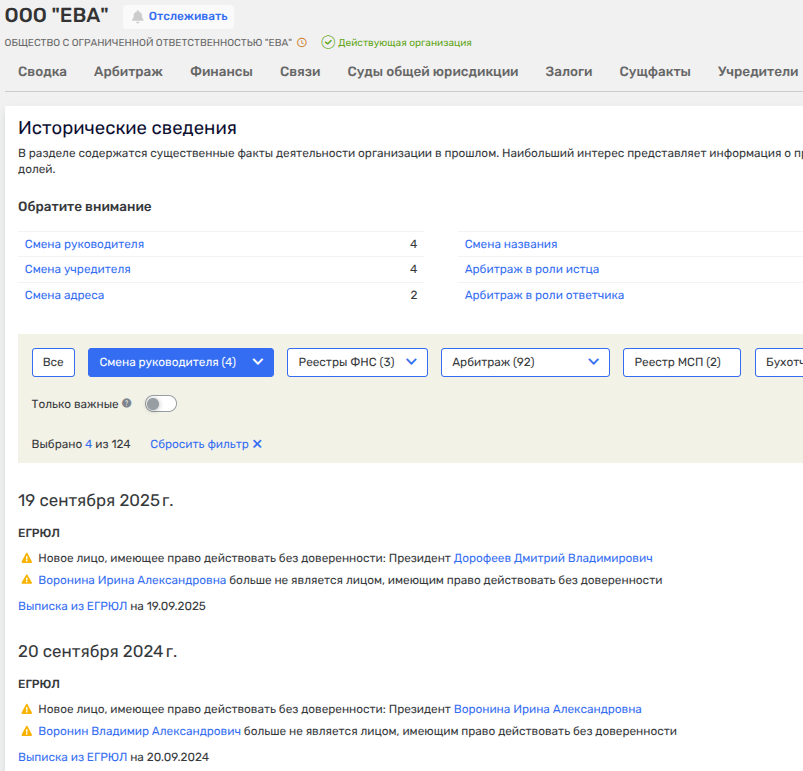Click the help icon beside Только важные
This screenshot has width=803, height=771.
(127, 404)
